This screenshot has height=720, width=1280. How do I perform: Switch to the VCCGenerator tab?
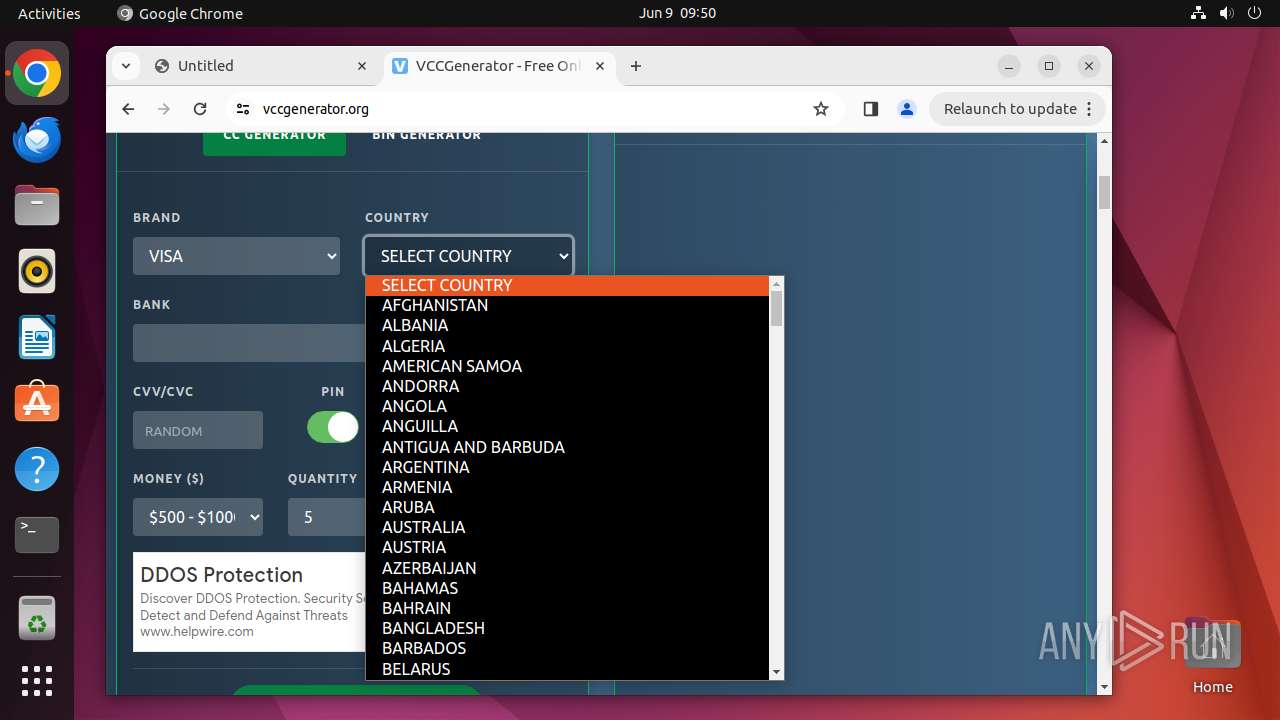coord(498,66)
